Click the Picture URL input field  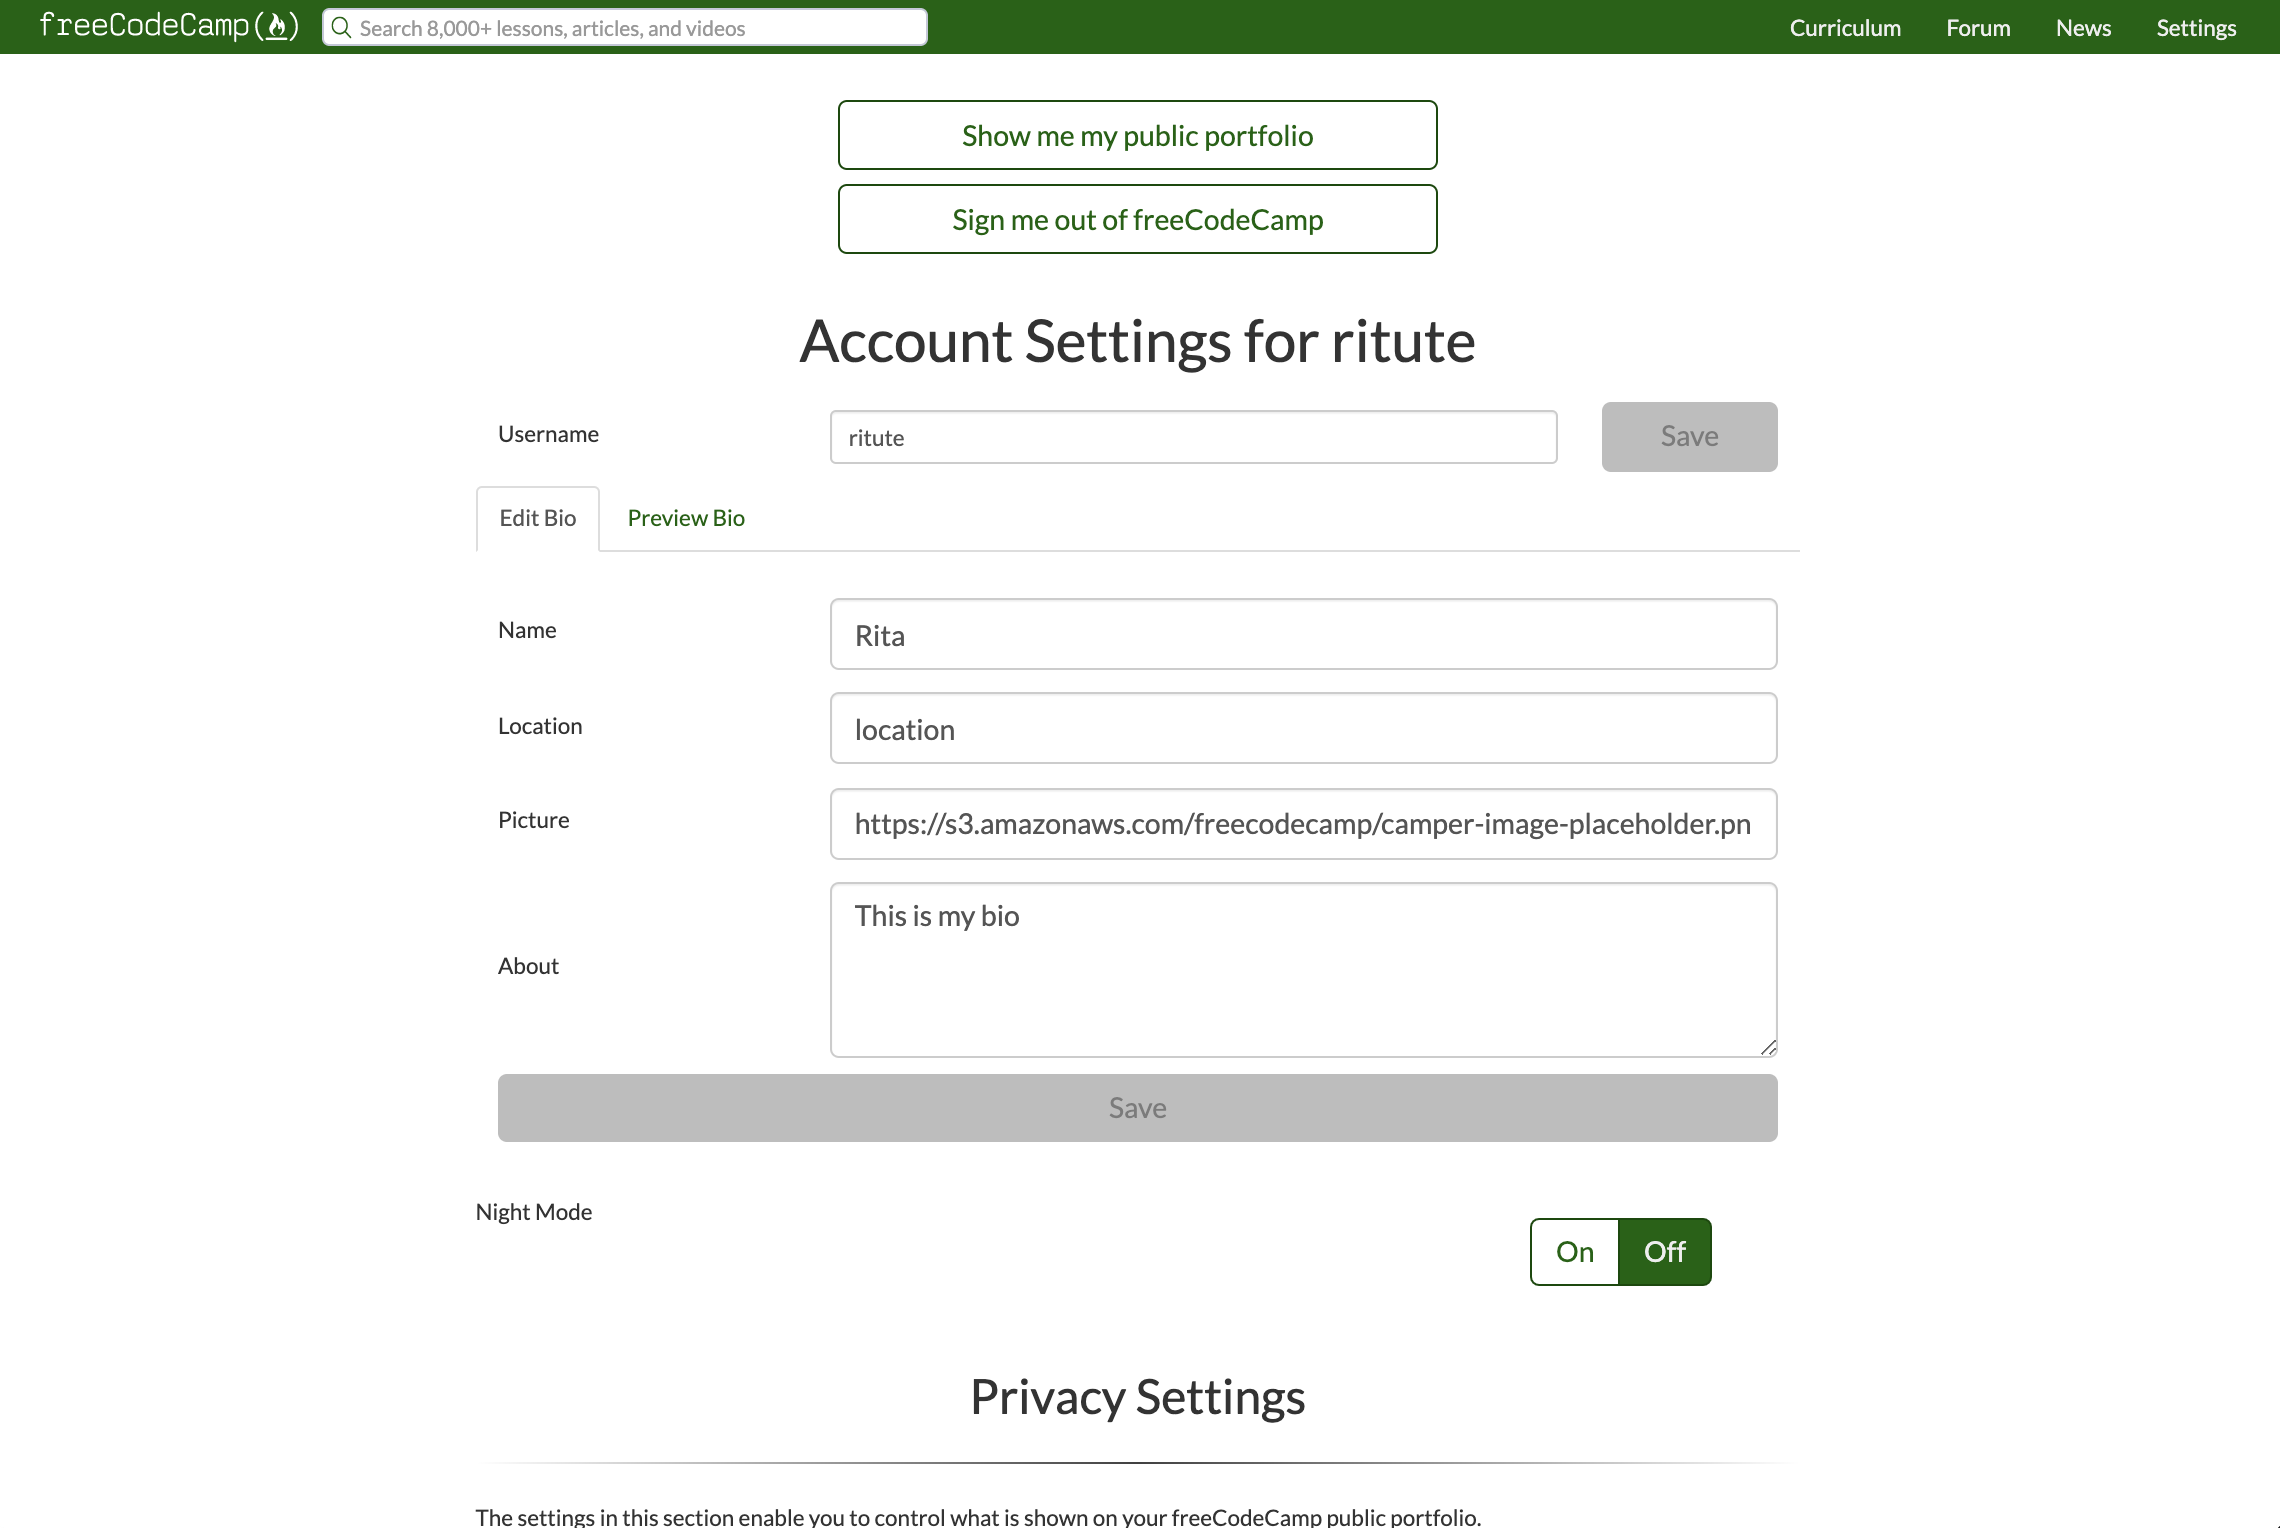1303,824
